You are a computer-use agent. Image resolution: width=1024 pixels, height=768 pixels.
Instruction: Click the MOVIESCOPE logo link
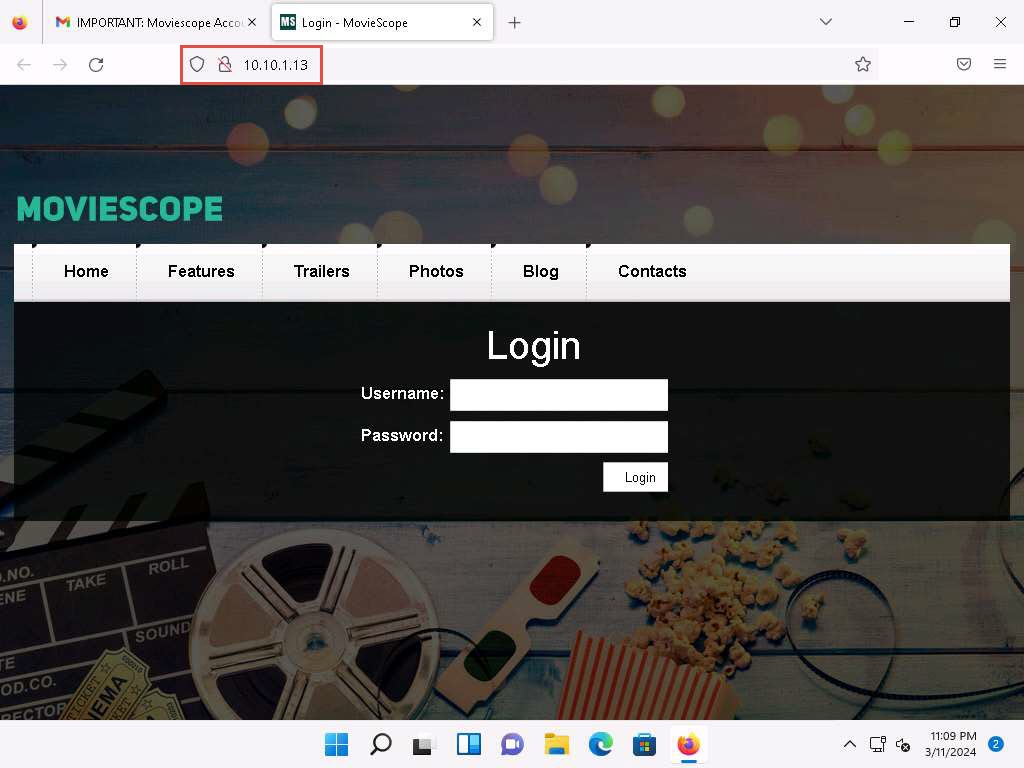(x=120, y=209)
